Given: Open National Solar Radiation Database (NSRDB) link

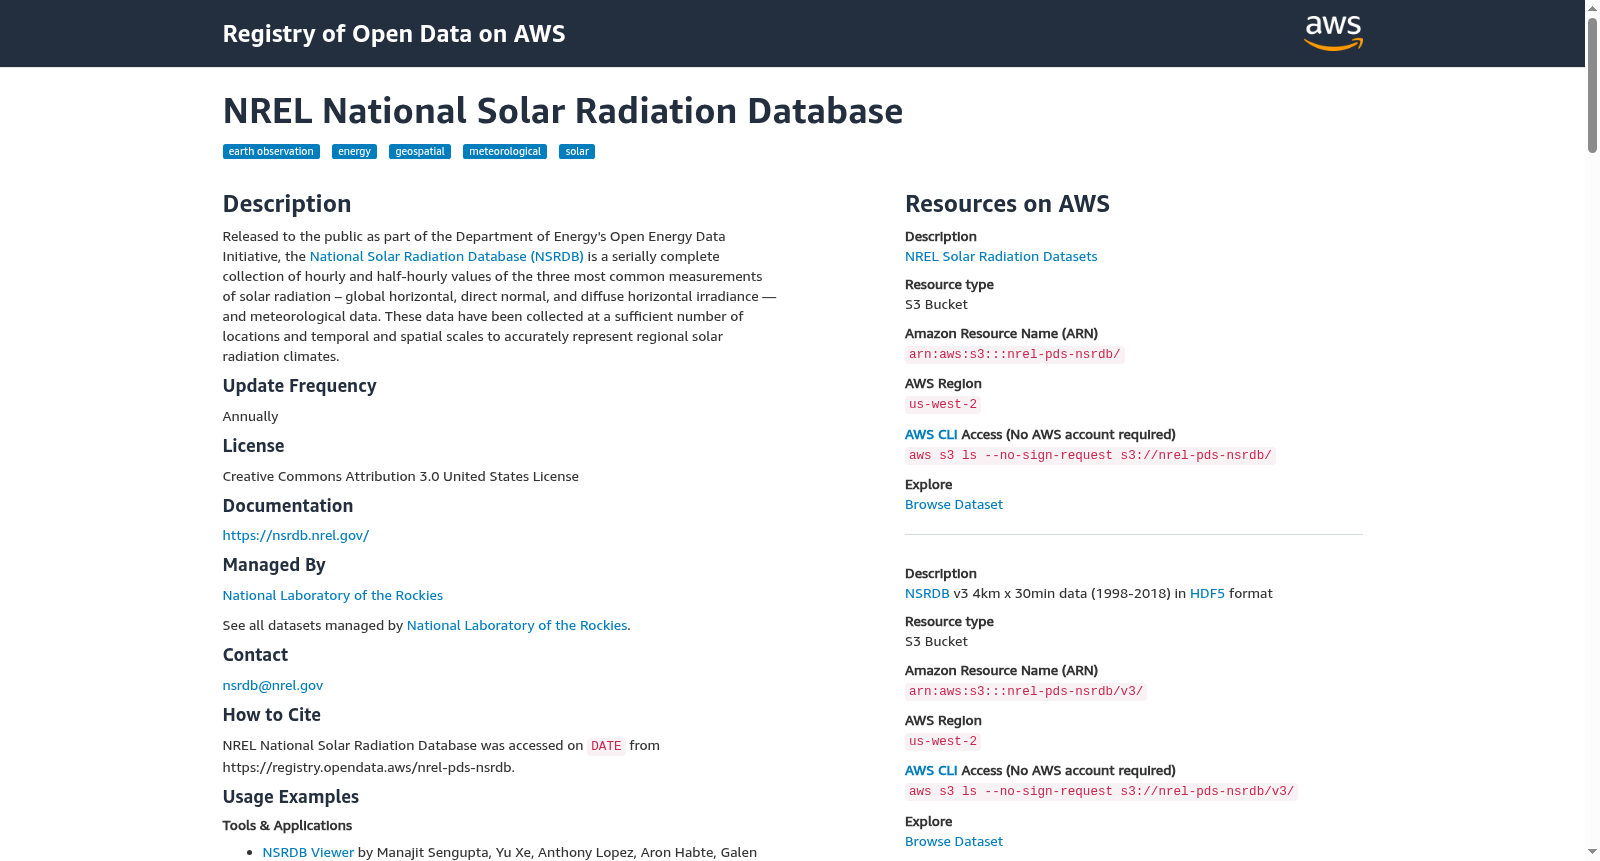Looking at the screenshot, I should [x=447, y=257].
